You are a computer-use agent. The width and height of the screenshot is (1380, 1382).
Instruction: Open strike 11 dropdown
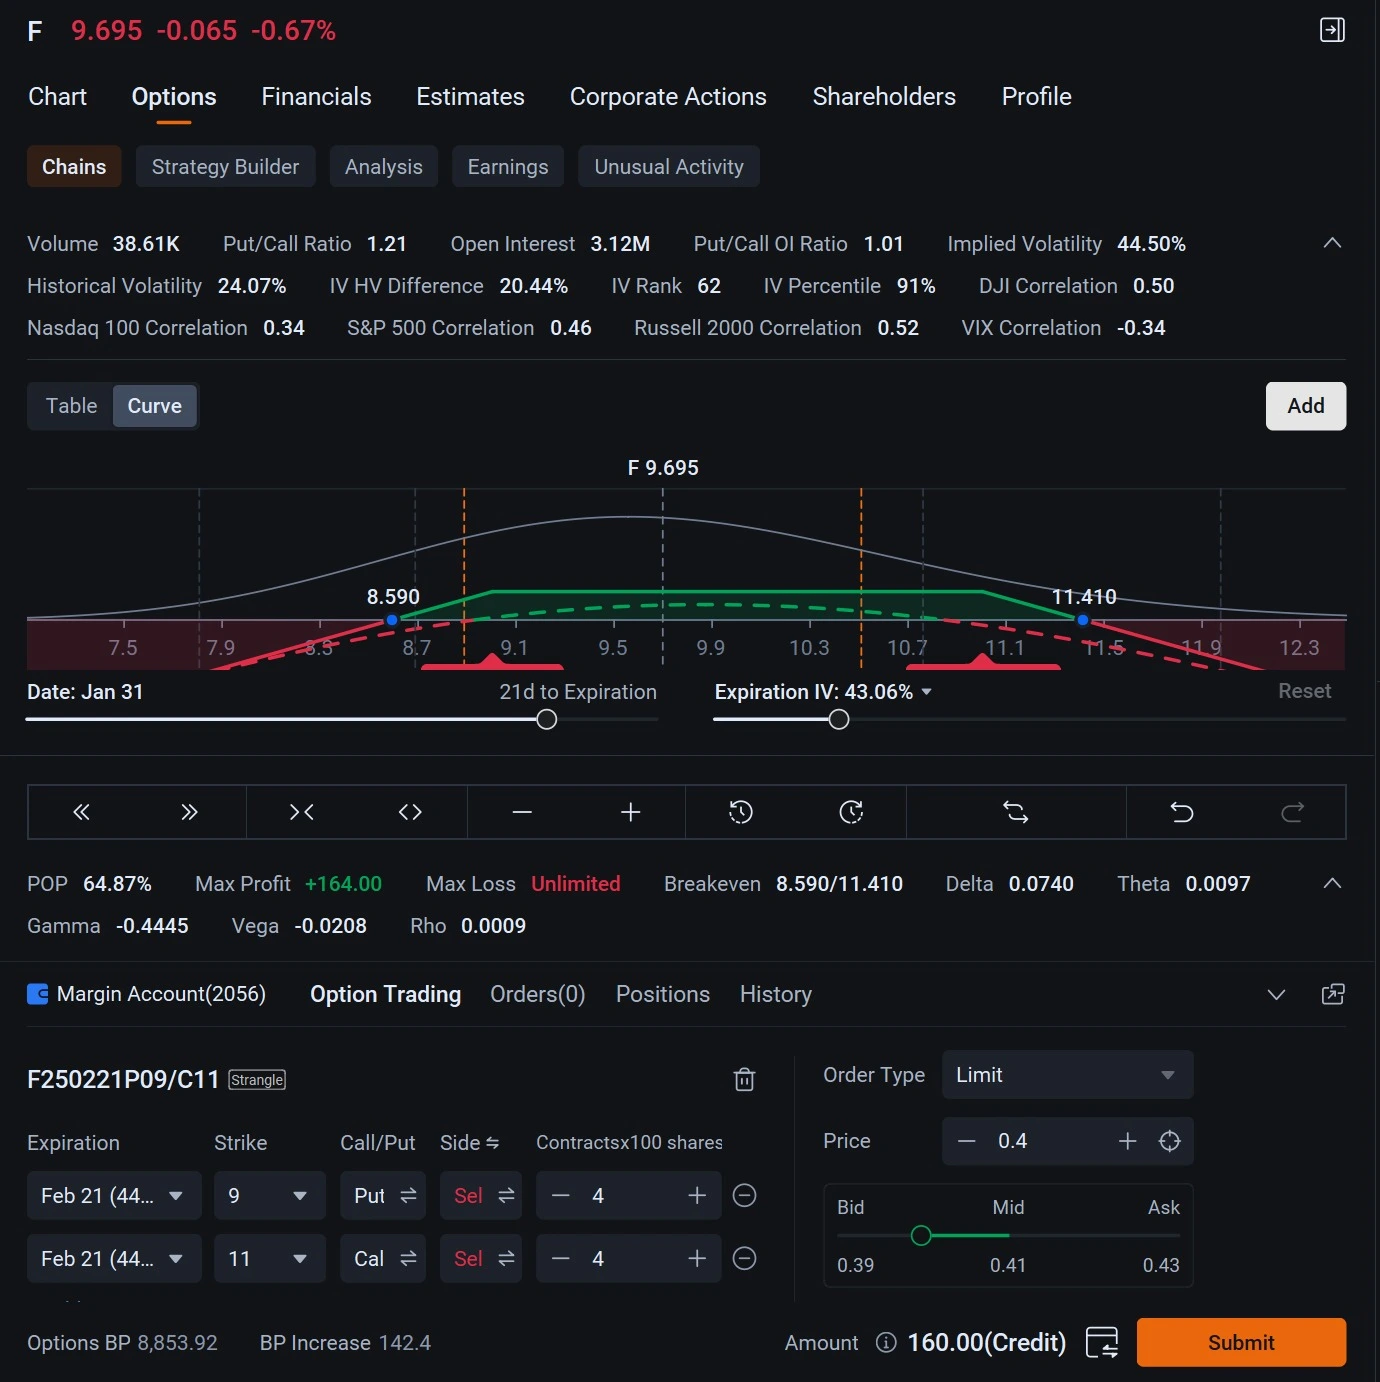coord(270,1258)
